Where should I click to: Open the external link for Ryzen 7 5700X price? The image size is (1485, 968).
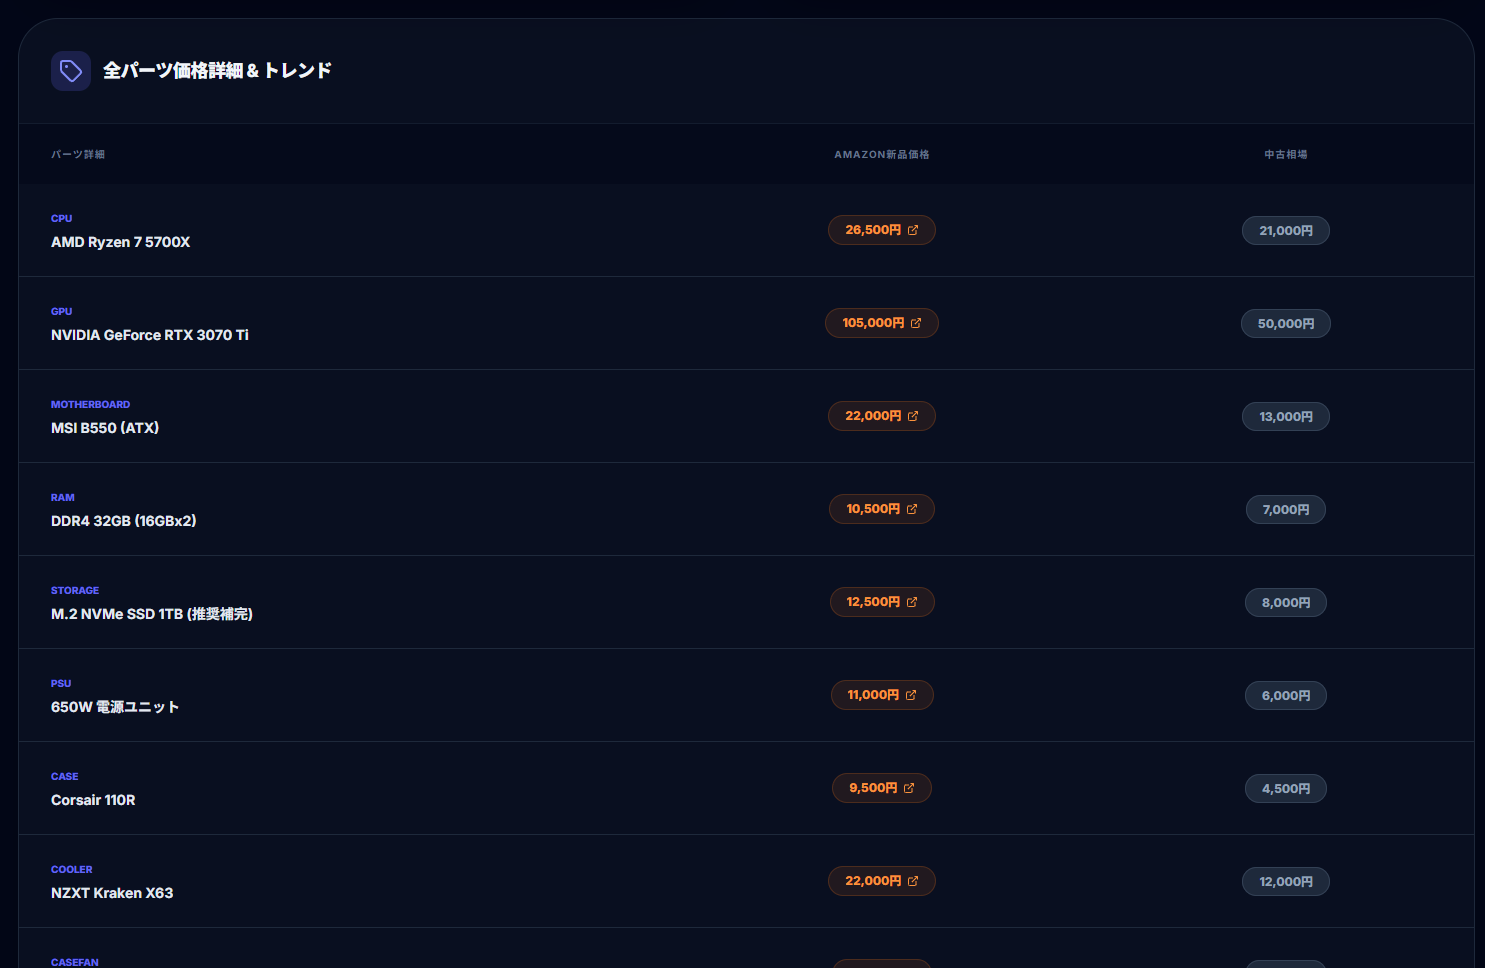[913, 230]
